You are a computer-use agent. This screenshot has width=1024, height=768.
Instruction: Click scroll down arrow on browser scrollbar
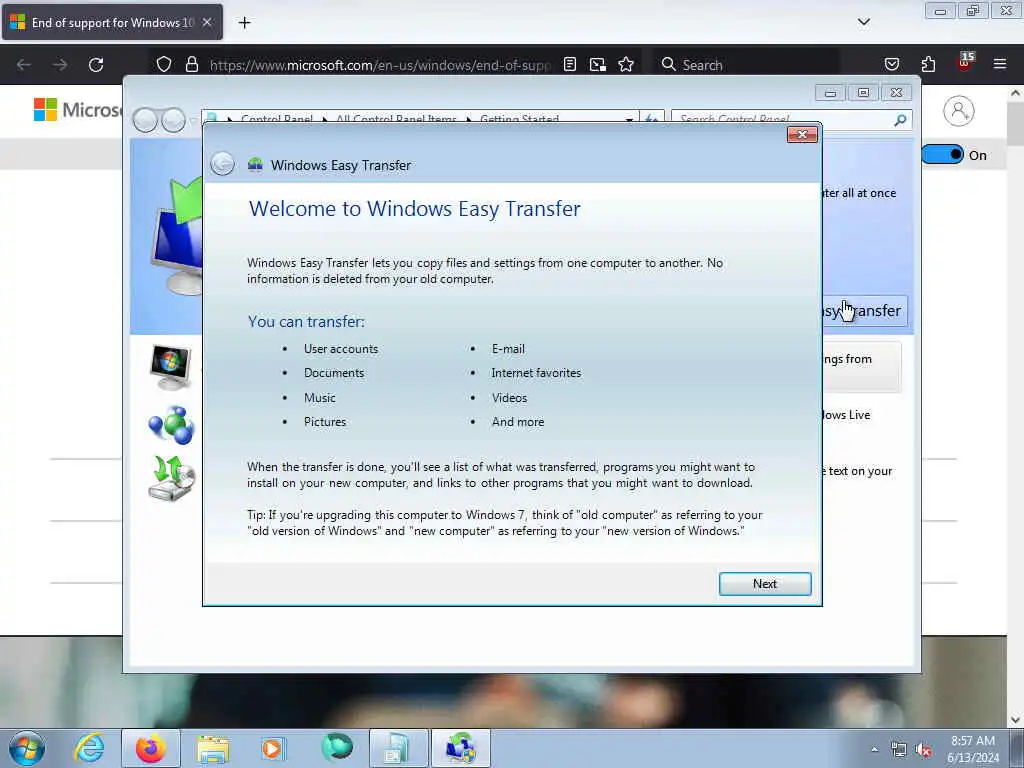(x=1015, y=720)
